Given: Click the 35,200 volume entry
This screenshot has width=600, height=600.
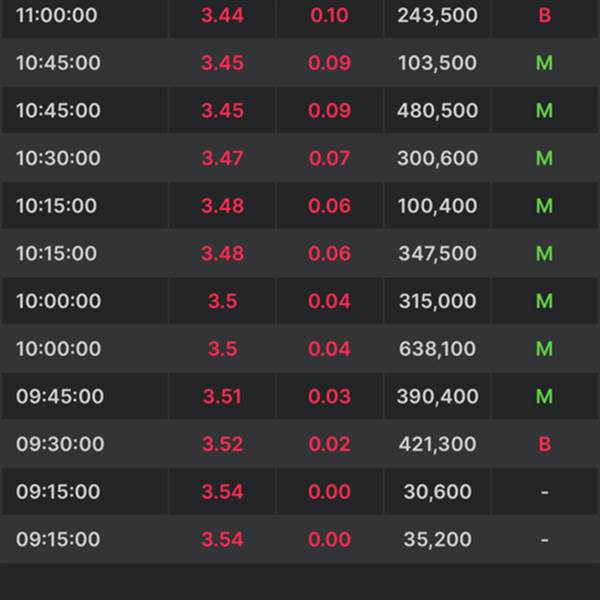Looking at the screenshot, I should [437, 539].
